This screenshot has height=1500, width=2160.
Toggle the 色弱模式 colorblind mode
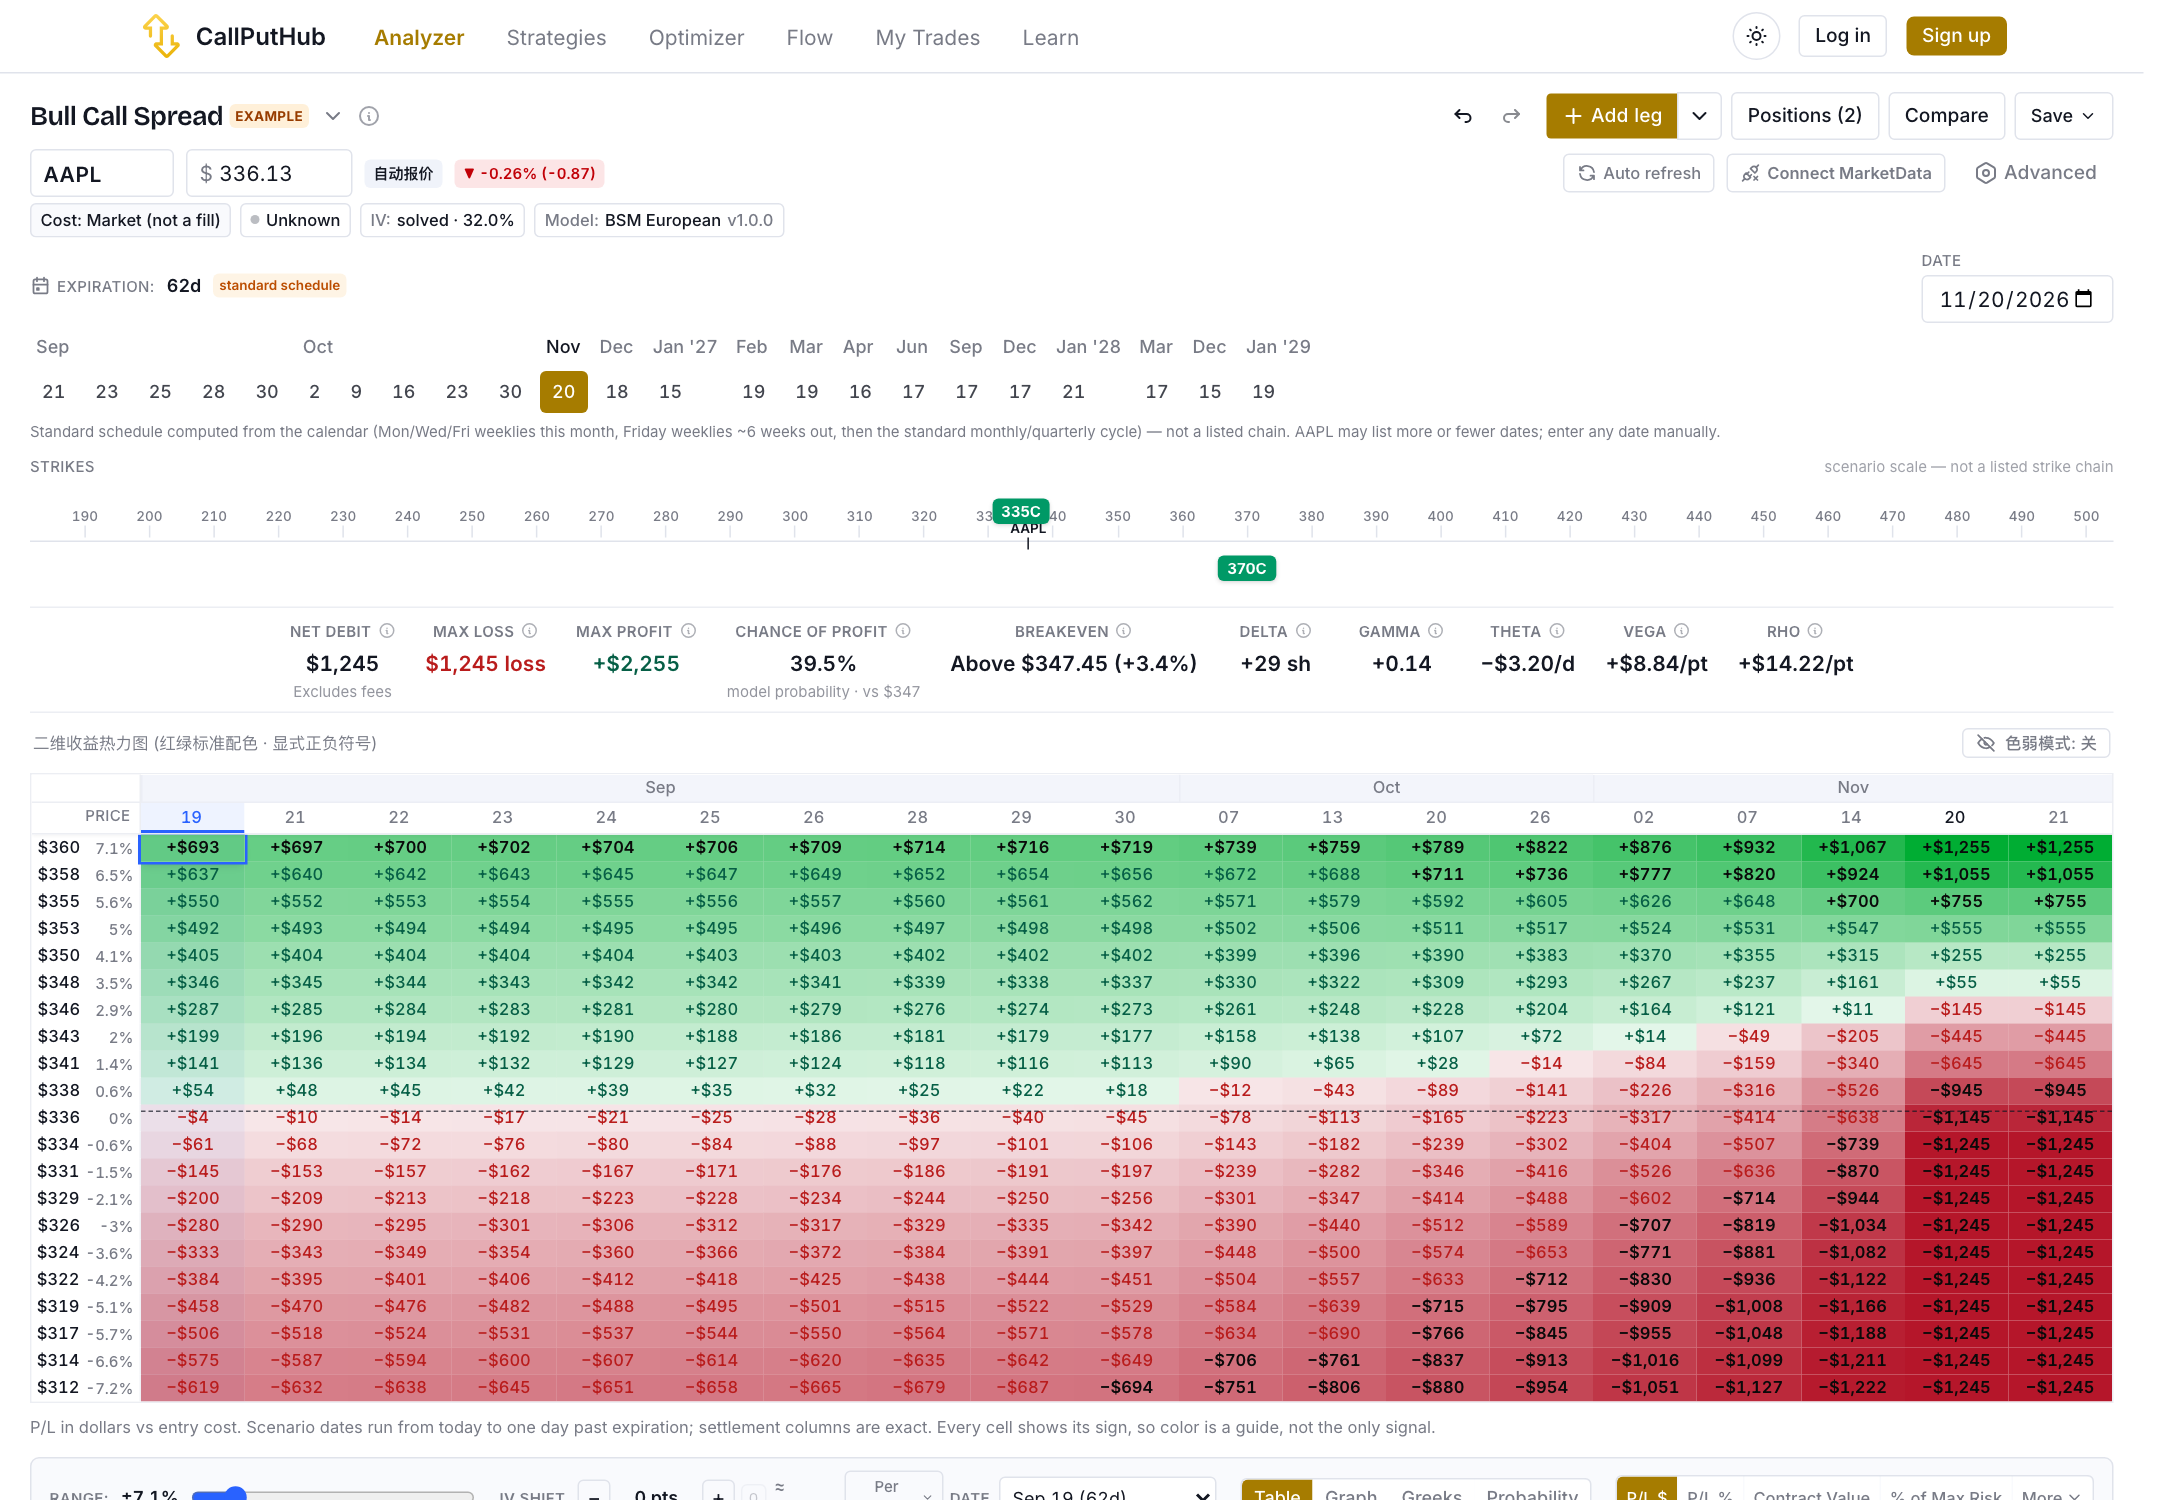pyautogui.click(x=2036, y=743)
